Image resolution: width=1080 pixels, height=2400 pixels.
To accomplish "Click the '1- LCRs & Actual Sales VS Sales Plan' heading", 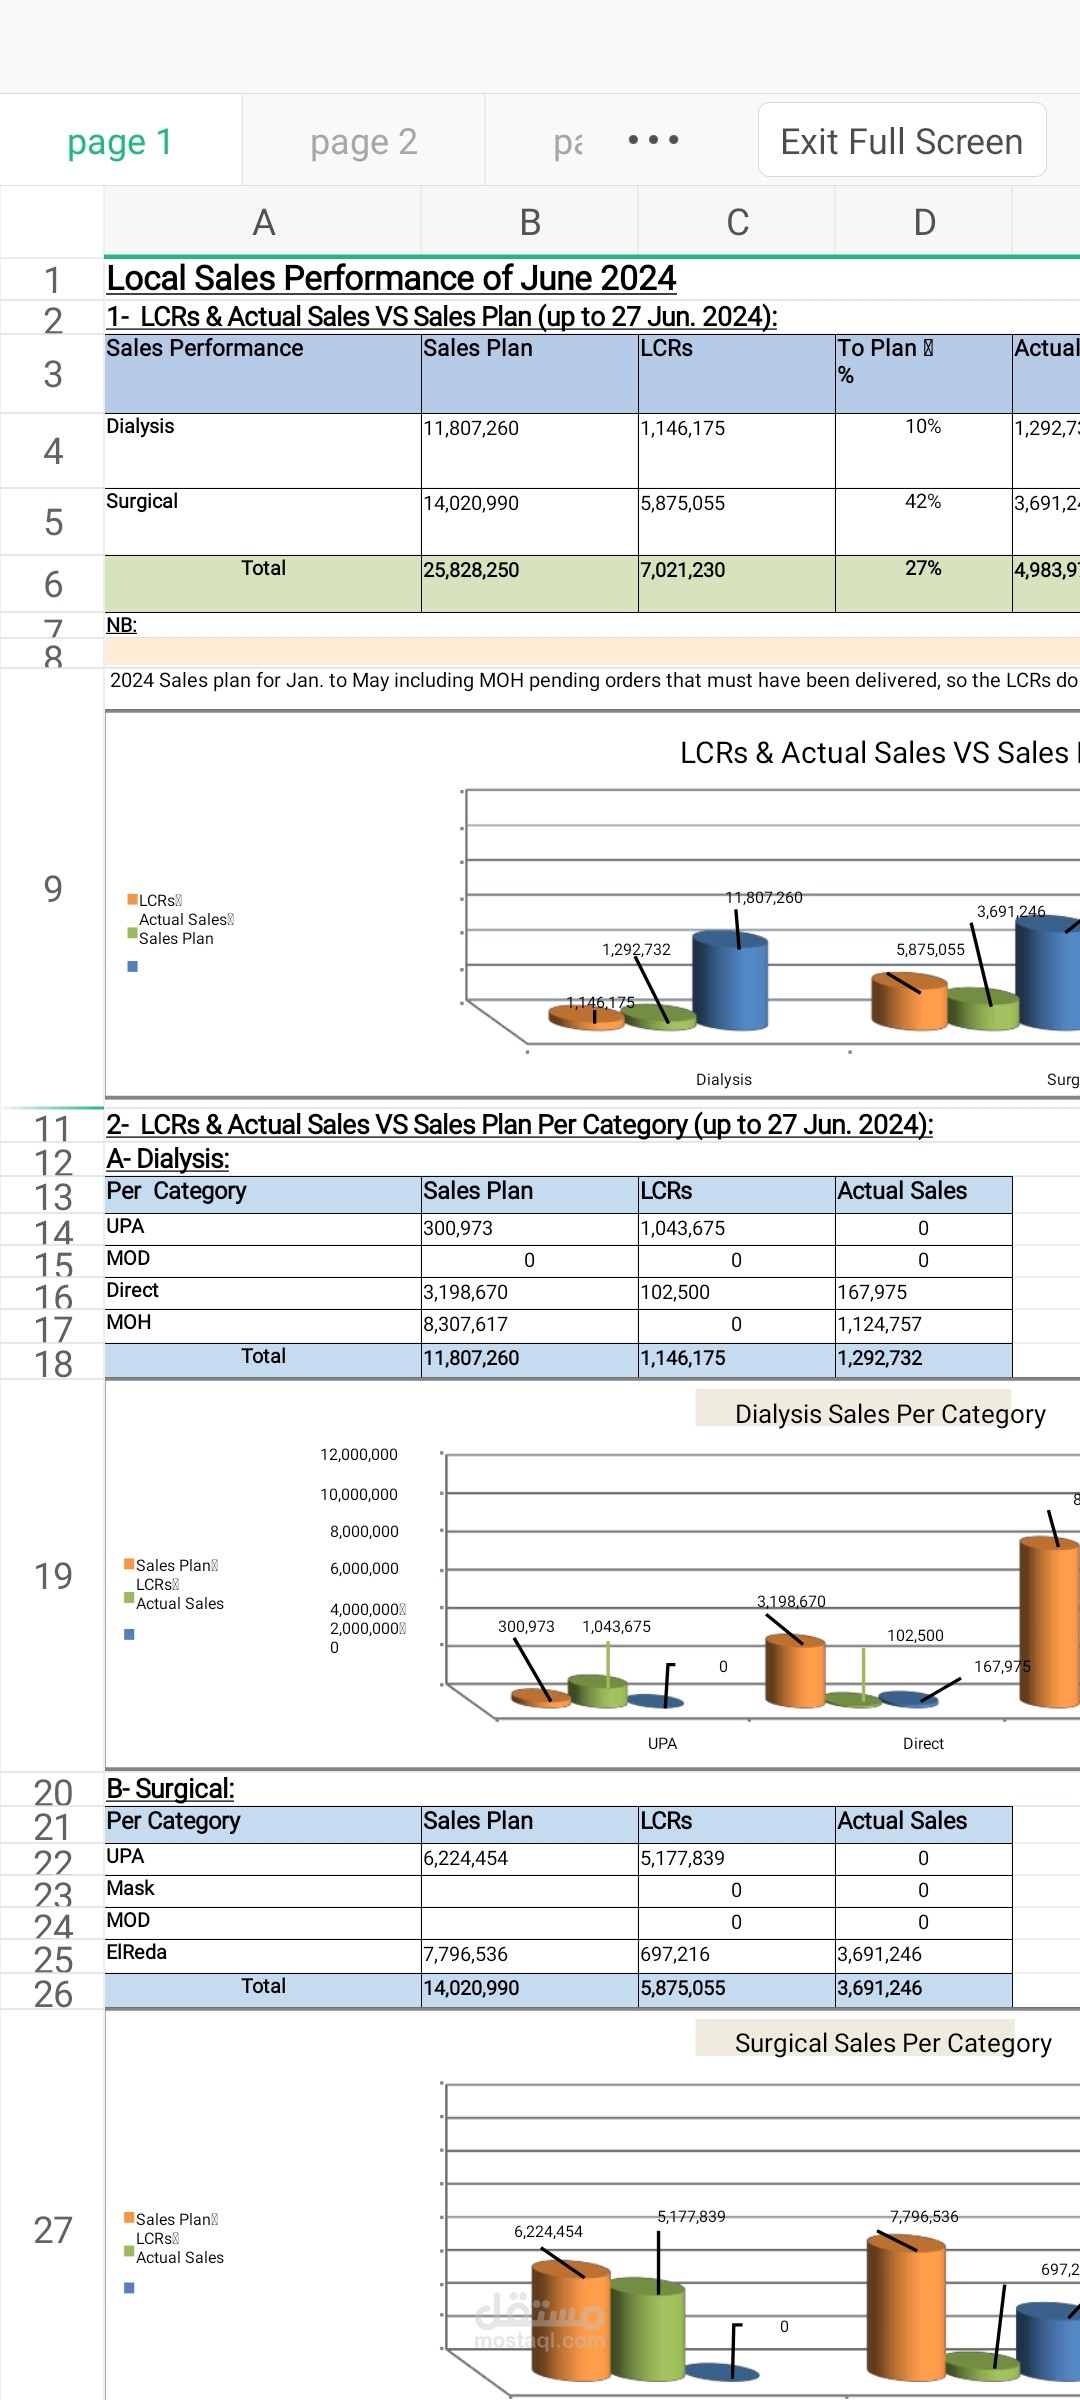I will click(x=441, y=317).
